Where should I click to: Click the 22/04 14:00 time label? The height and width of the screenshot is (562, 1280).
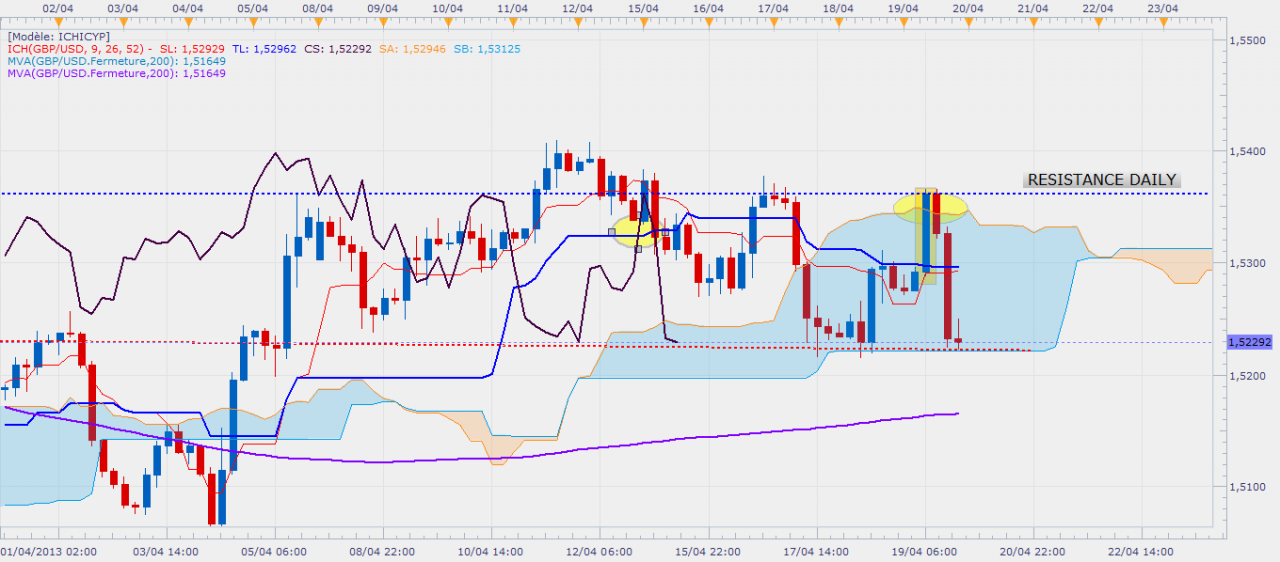pyautogui.click(x=1139, y=551)
